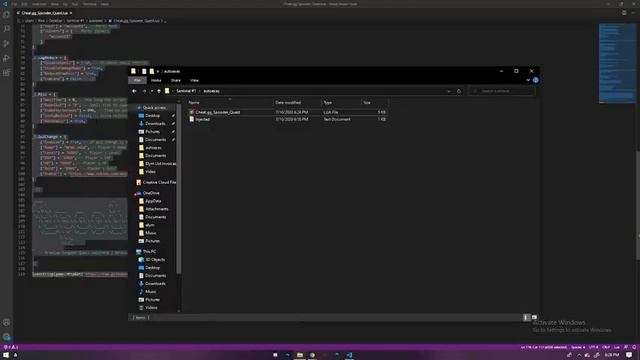Open the Extensions view icon in VS Code

(6, 73)
